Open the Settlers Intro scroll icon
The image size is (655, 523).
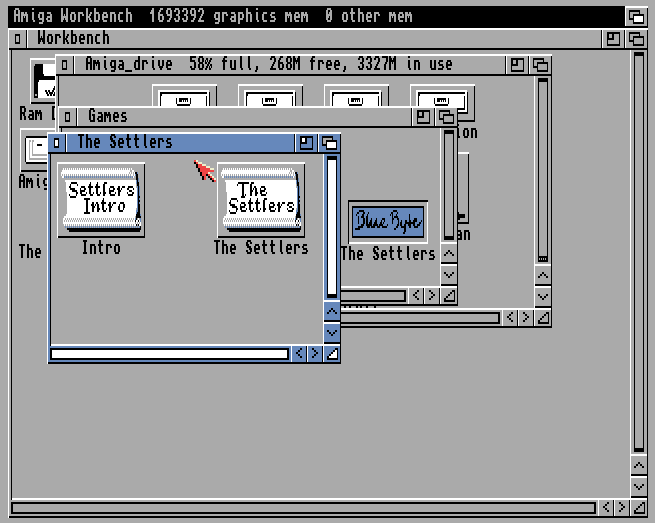tap(101, 201)
